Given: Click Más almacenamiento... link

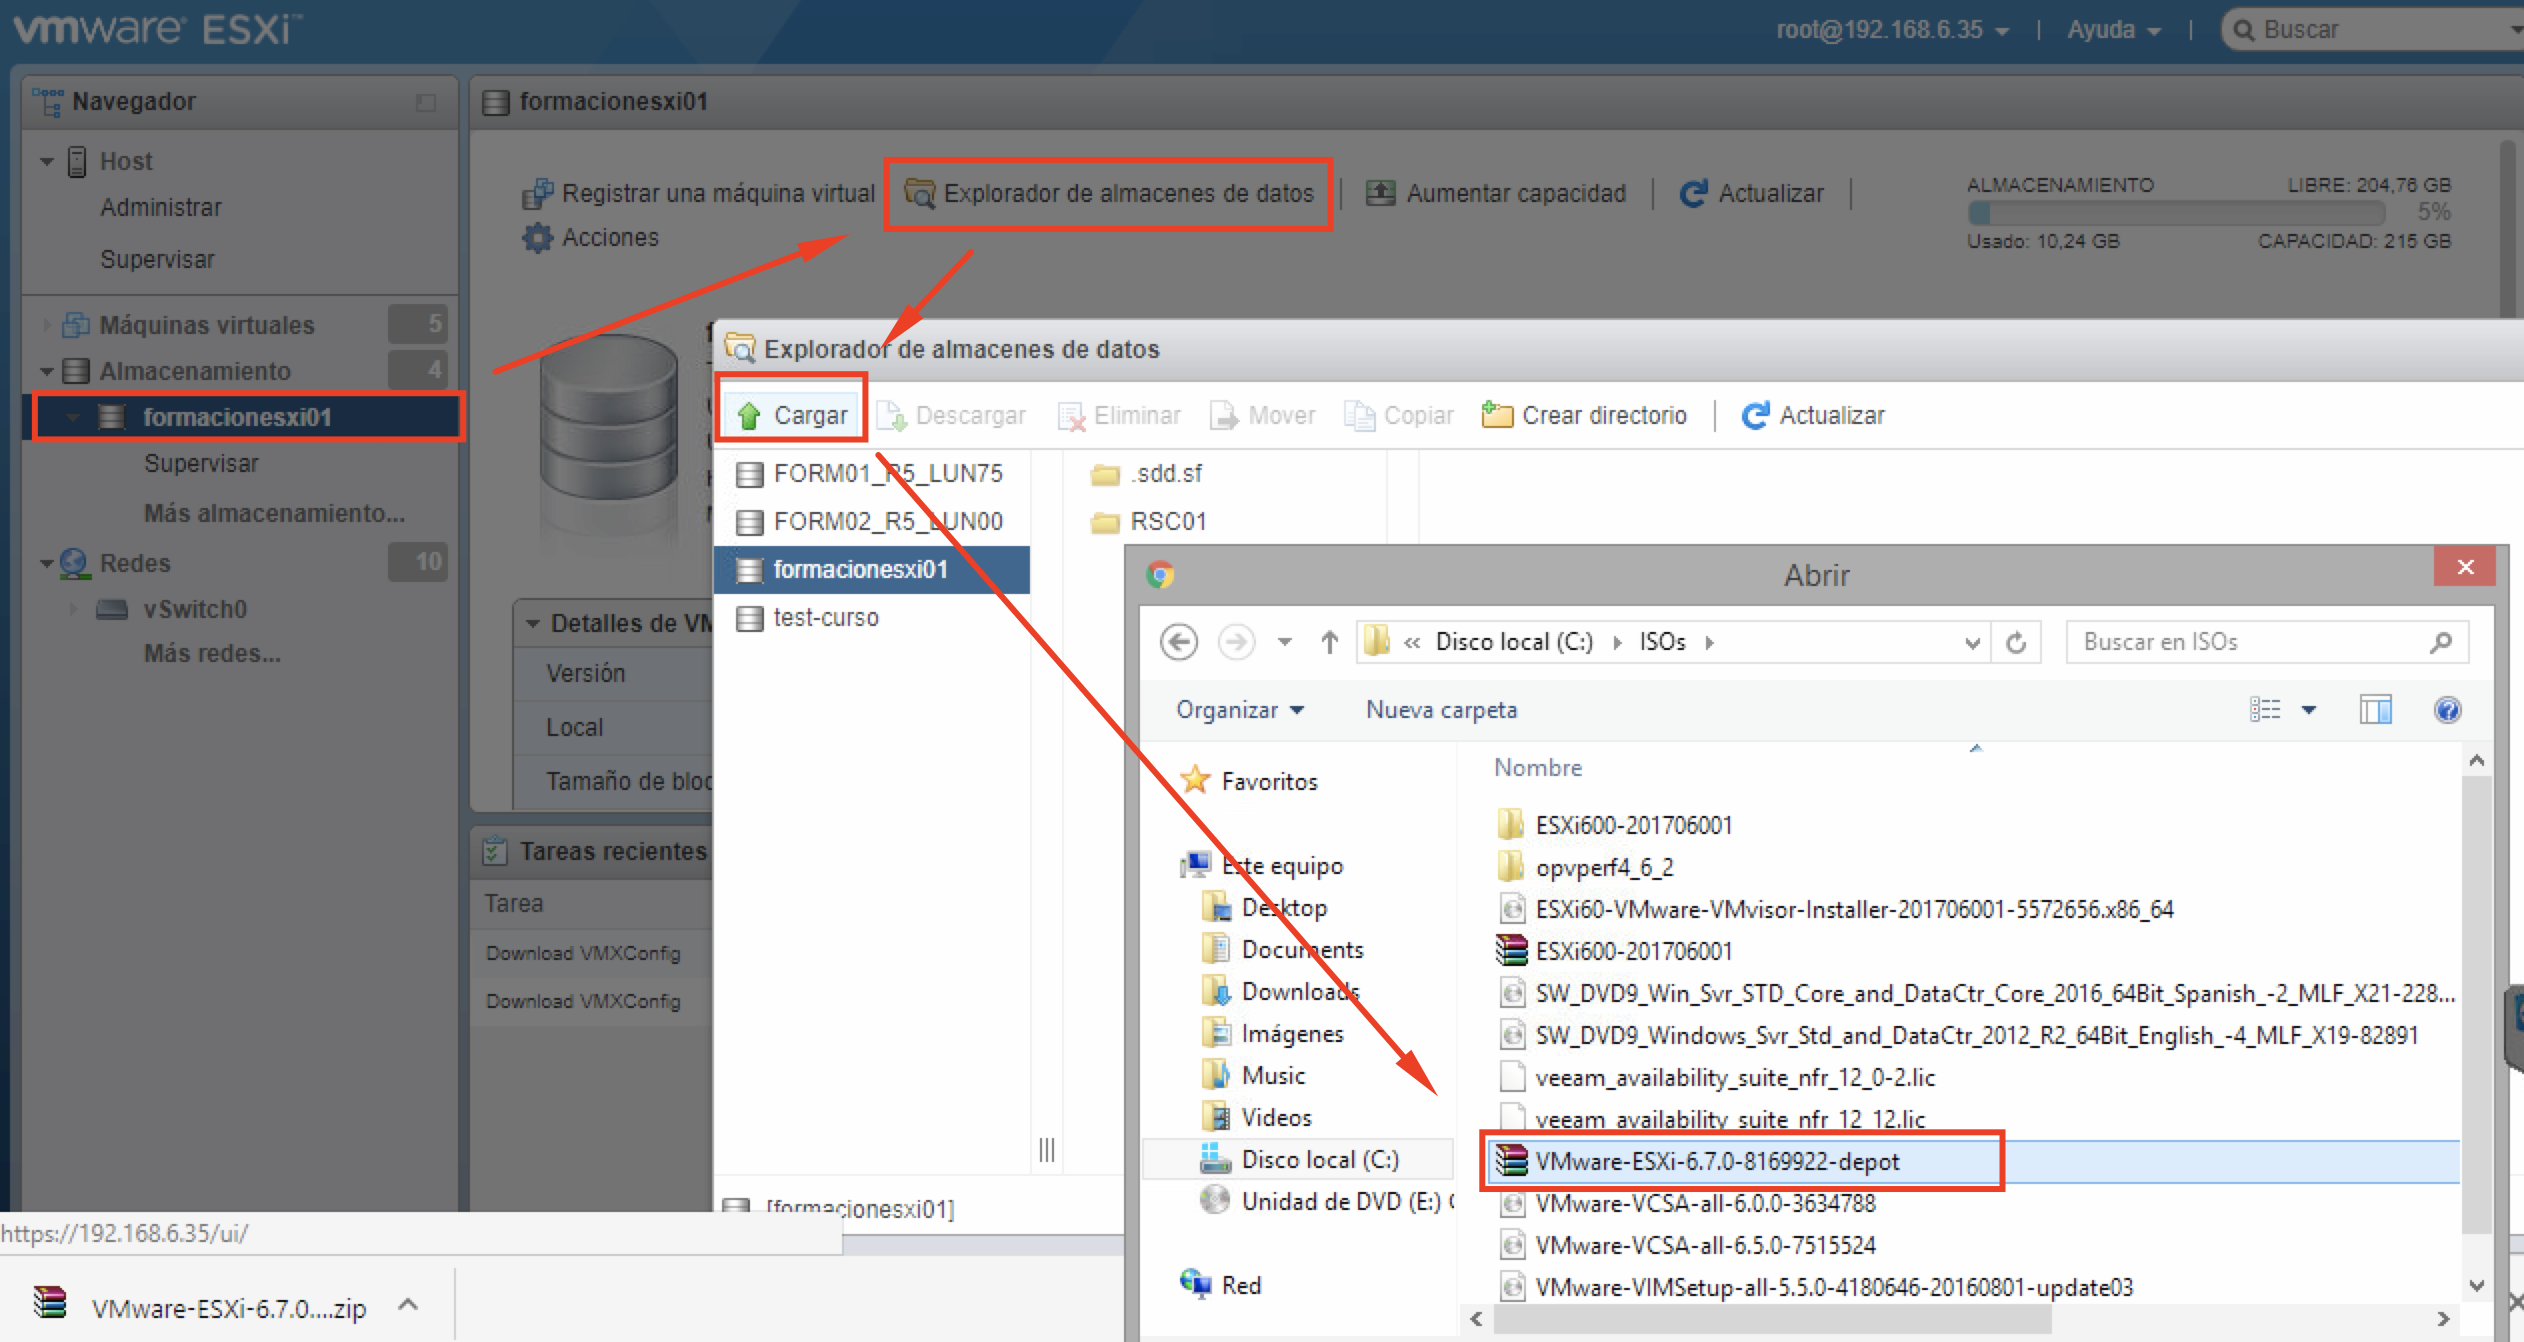Looking at the screenshot, I should click(275, 513).
